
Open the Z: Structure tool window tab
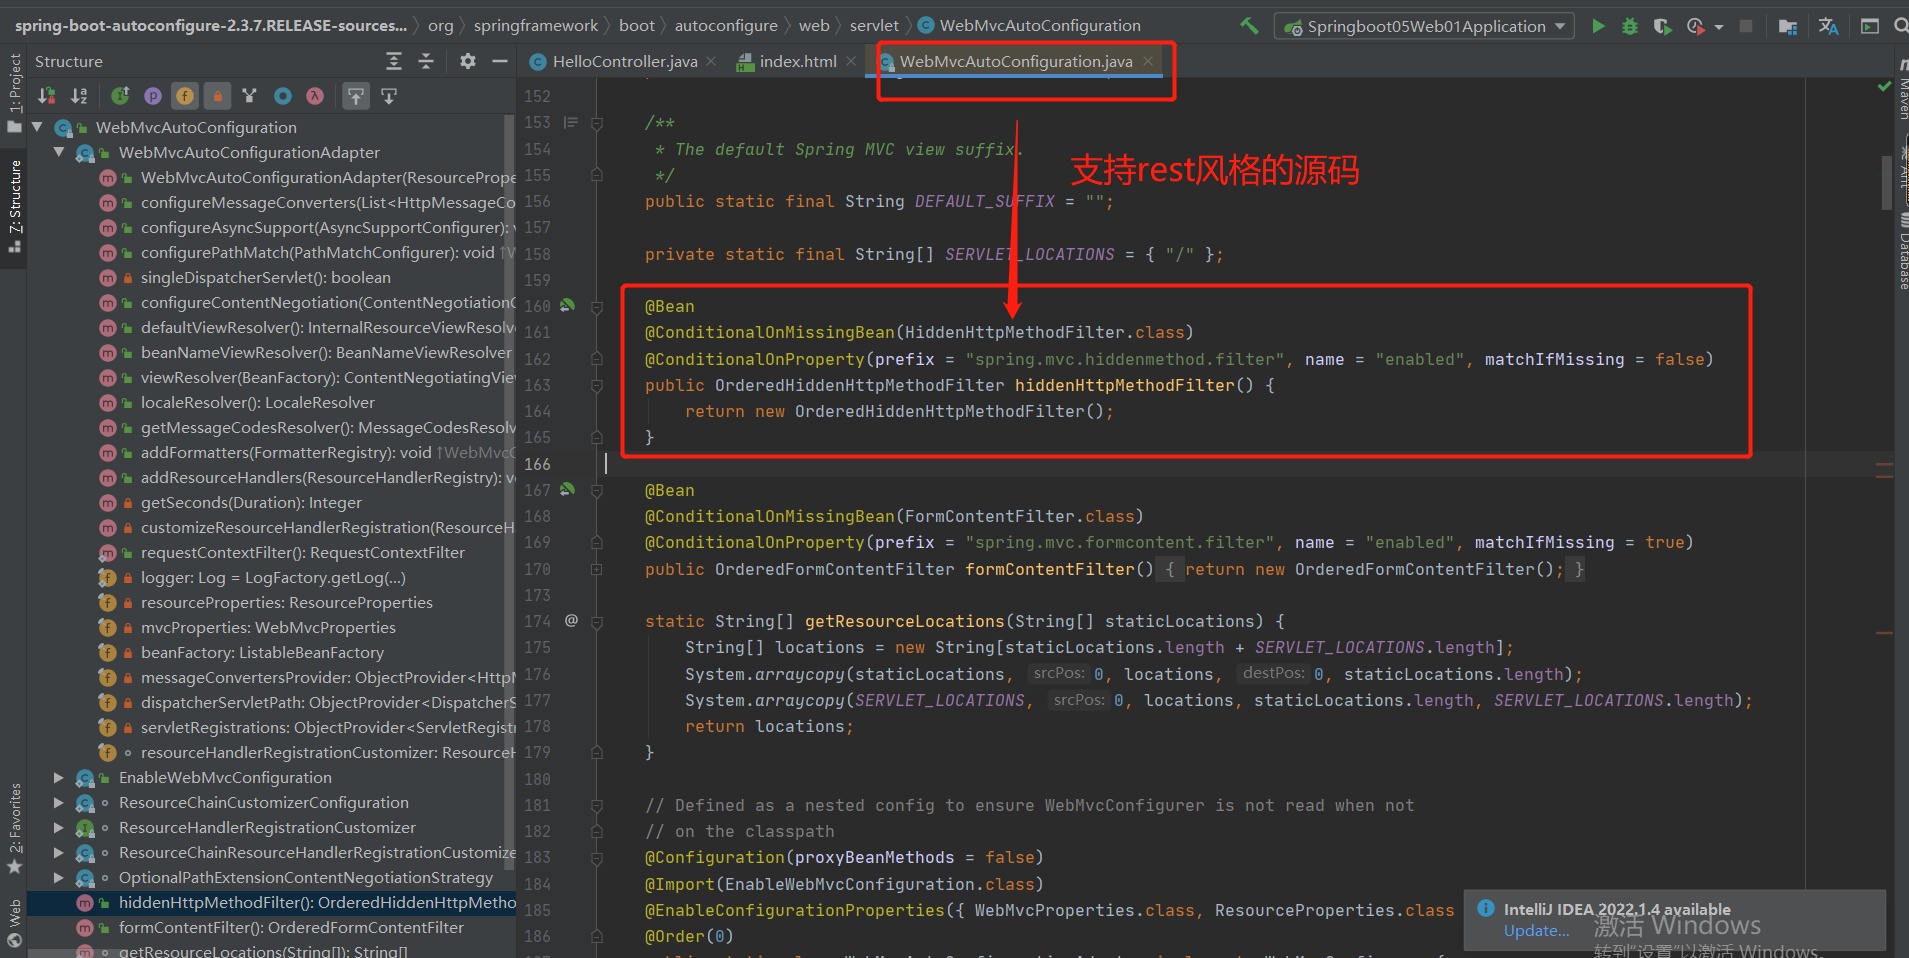[14, 205]
